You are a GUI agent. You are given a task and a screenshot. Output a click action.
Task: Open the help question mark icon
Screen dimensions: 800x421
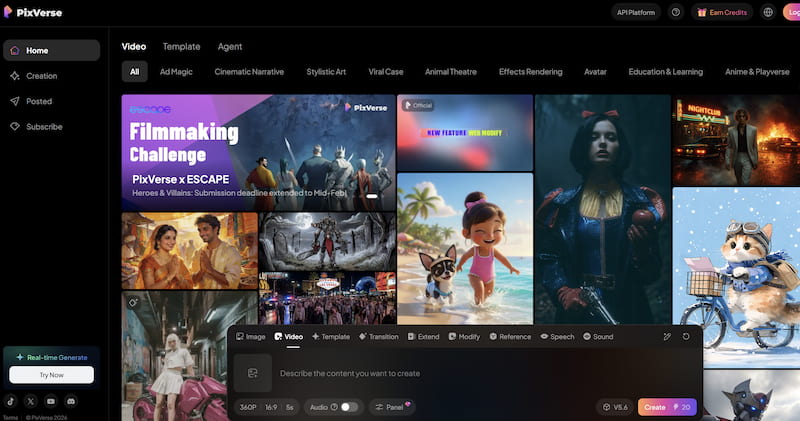point(676,12)
